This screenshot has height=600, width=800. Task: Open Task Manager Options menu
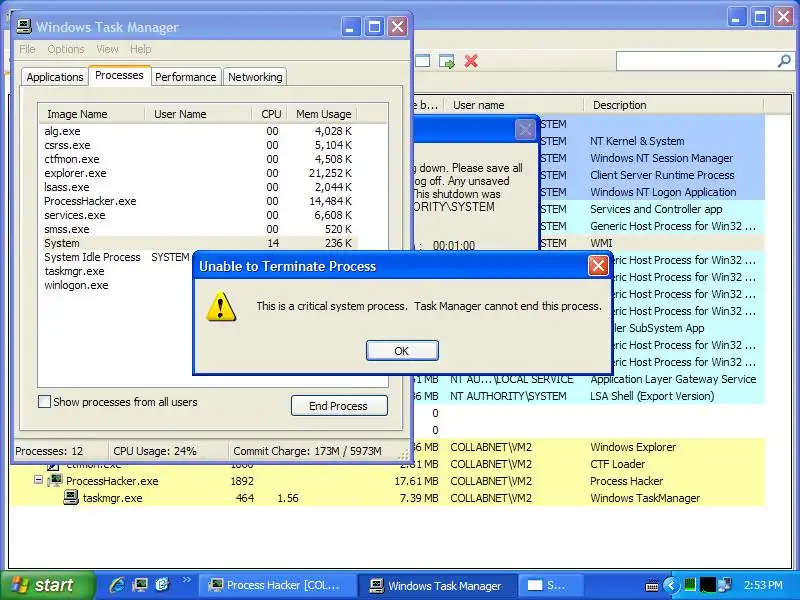[x=66, y=49]
